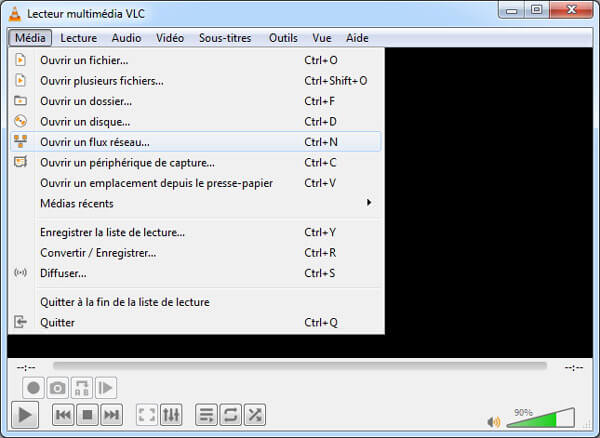Click the capture device icon
The width and height of the screenshot is (600, 438).
click(20, 162)
